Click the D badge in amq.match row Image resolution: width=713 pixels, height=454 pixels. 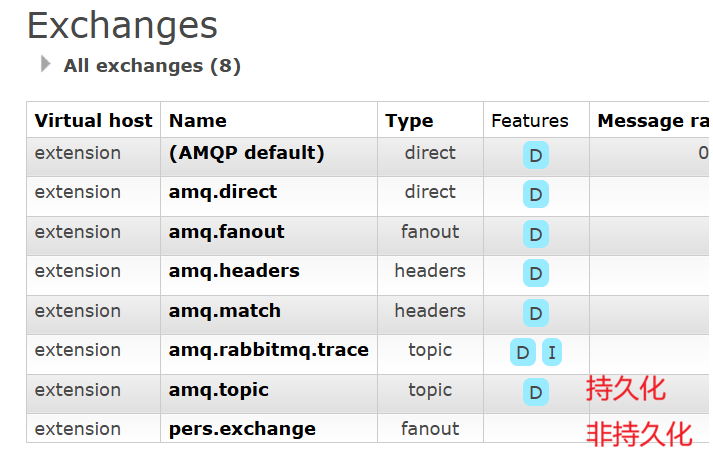point(536,313)
